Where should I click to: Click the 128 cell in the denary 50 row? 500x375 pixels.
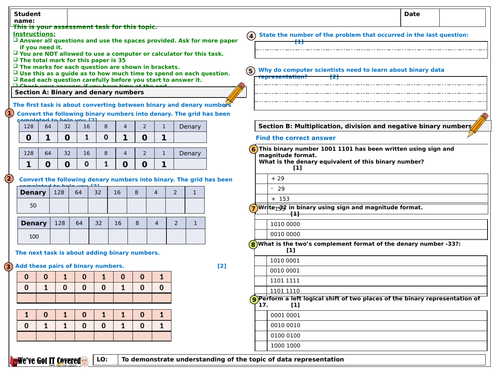tap(59, 206)
